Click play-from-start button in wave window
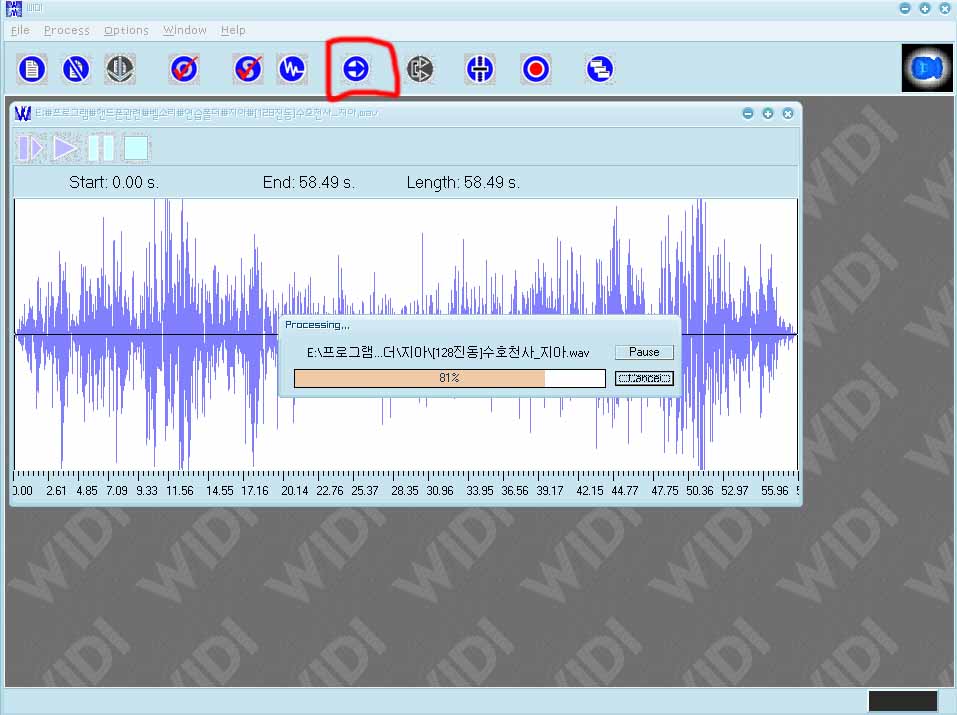957x715 pixels. point(31,148)
